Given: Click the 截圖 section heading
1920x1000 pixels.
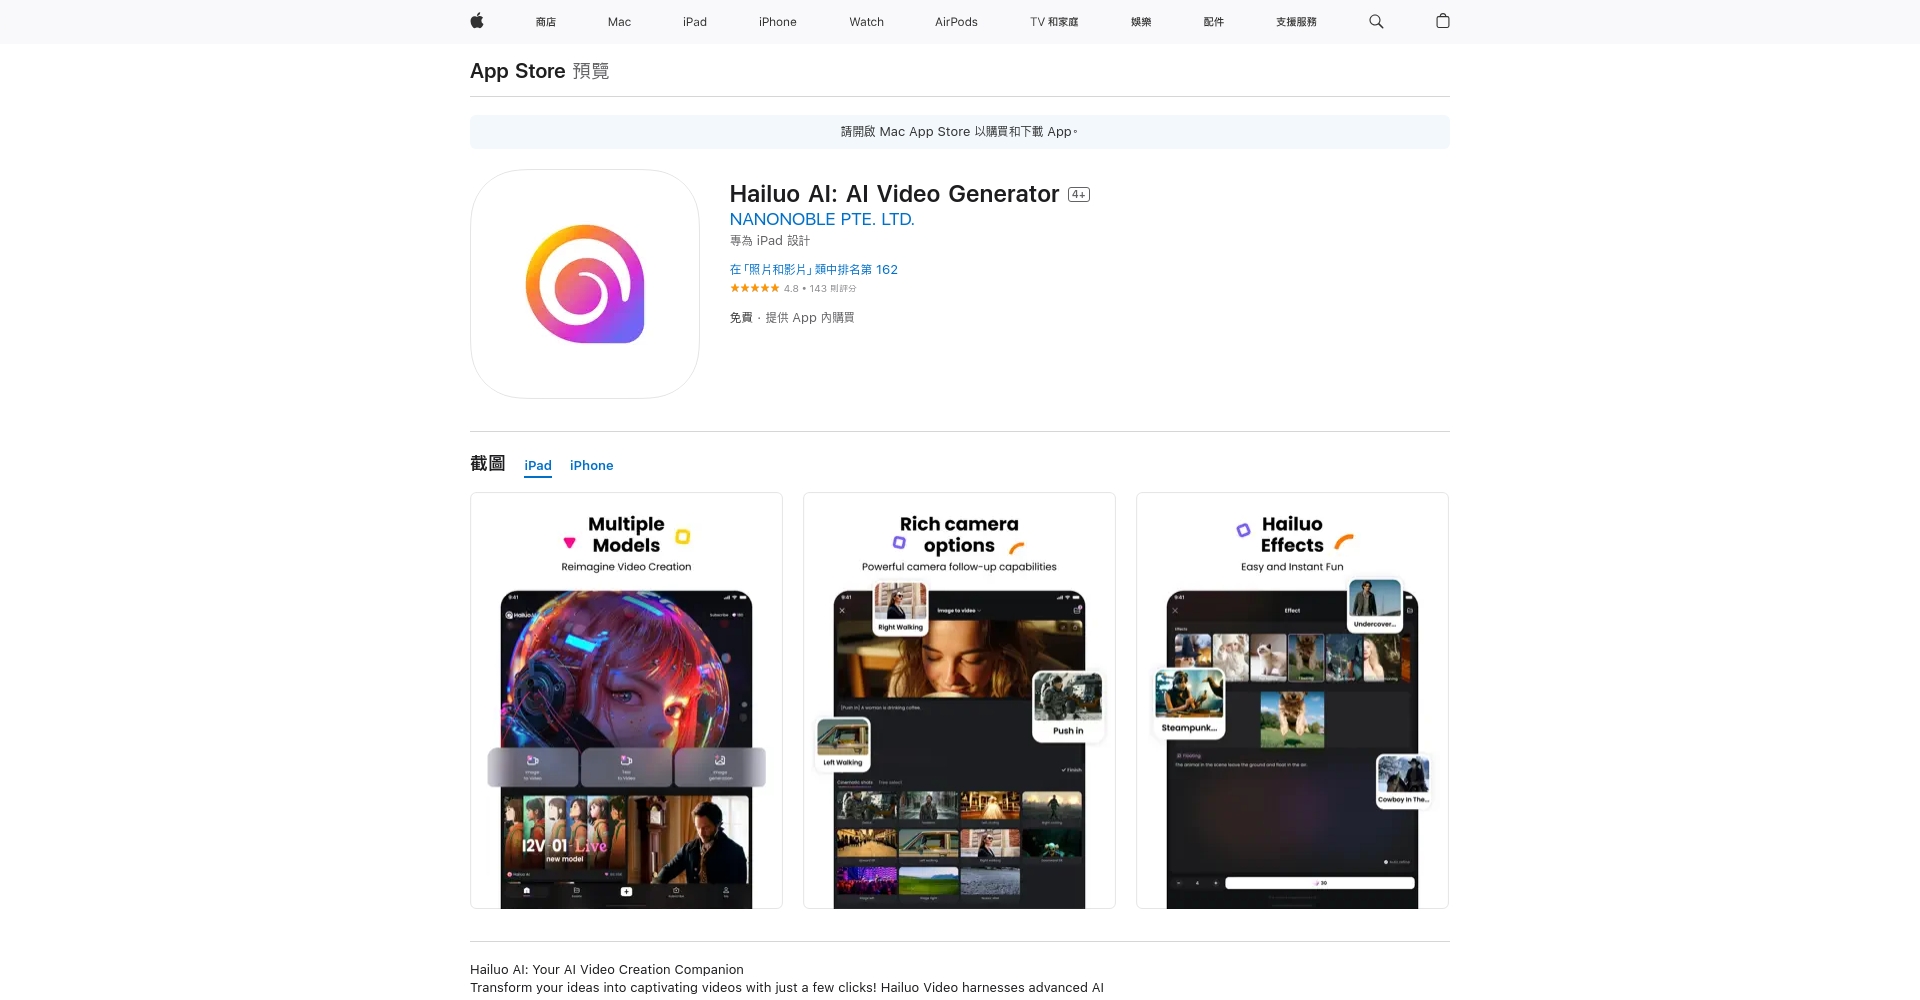Looking at the screenshot, I should click(x=488, y=464).
